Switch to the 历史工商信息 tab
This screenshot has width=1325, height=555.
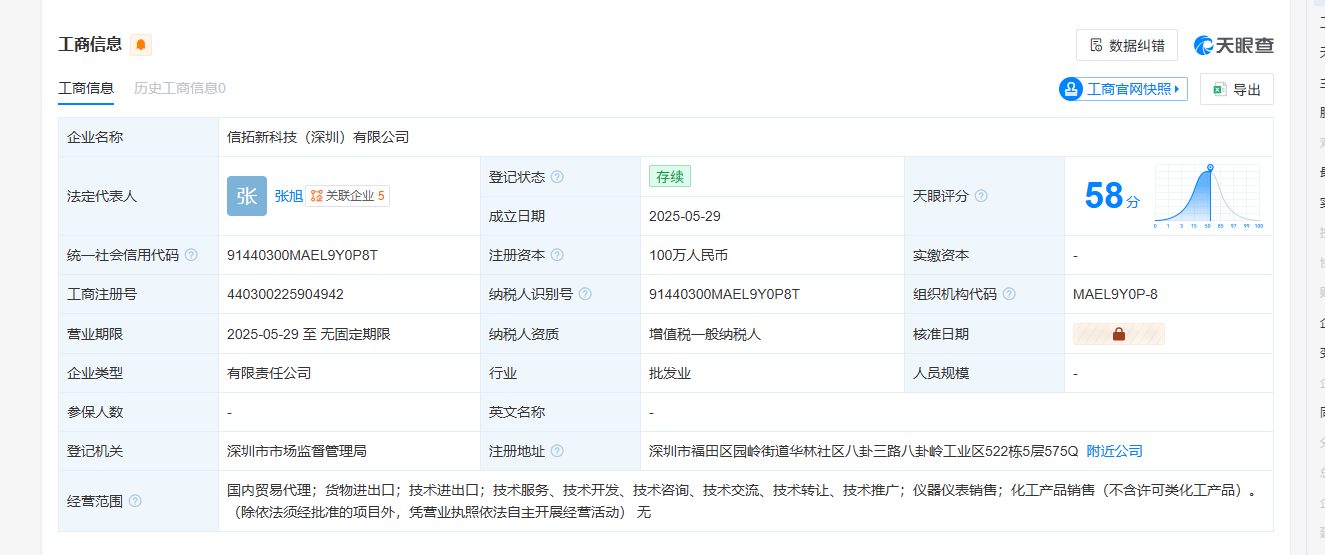click(179, 88)
